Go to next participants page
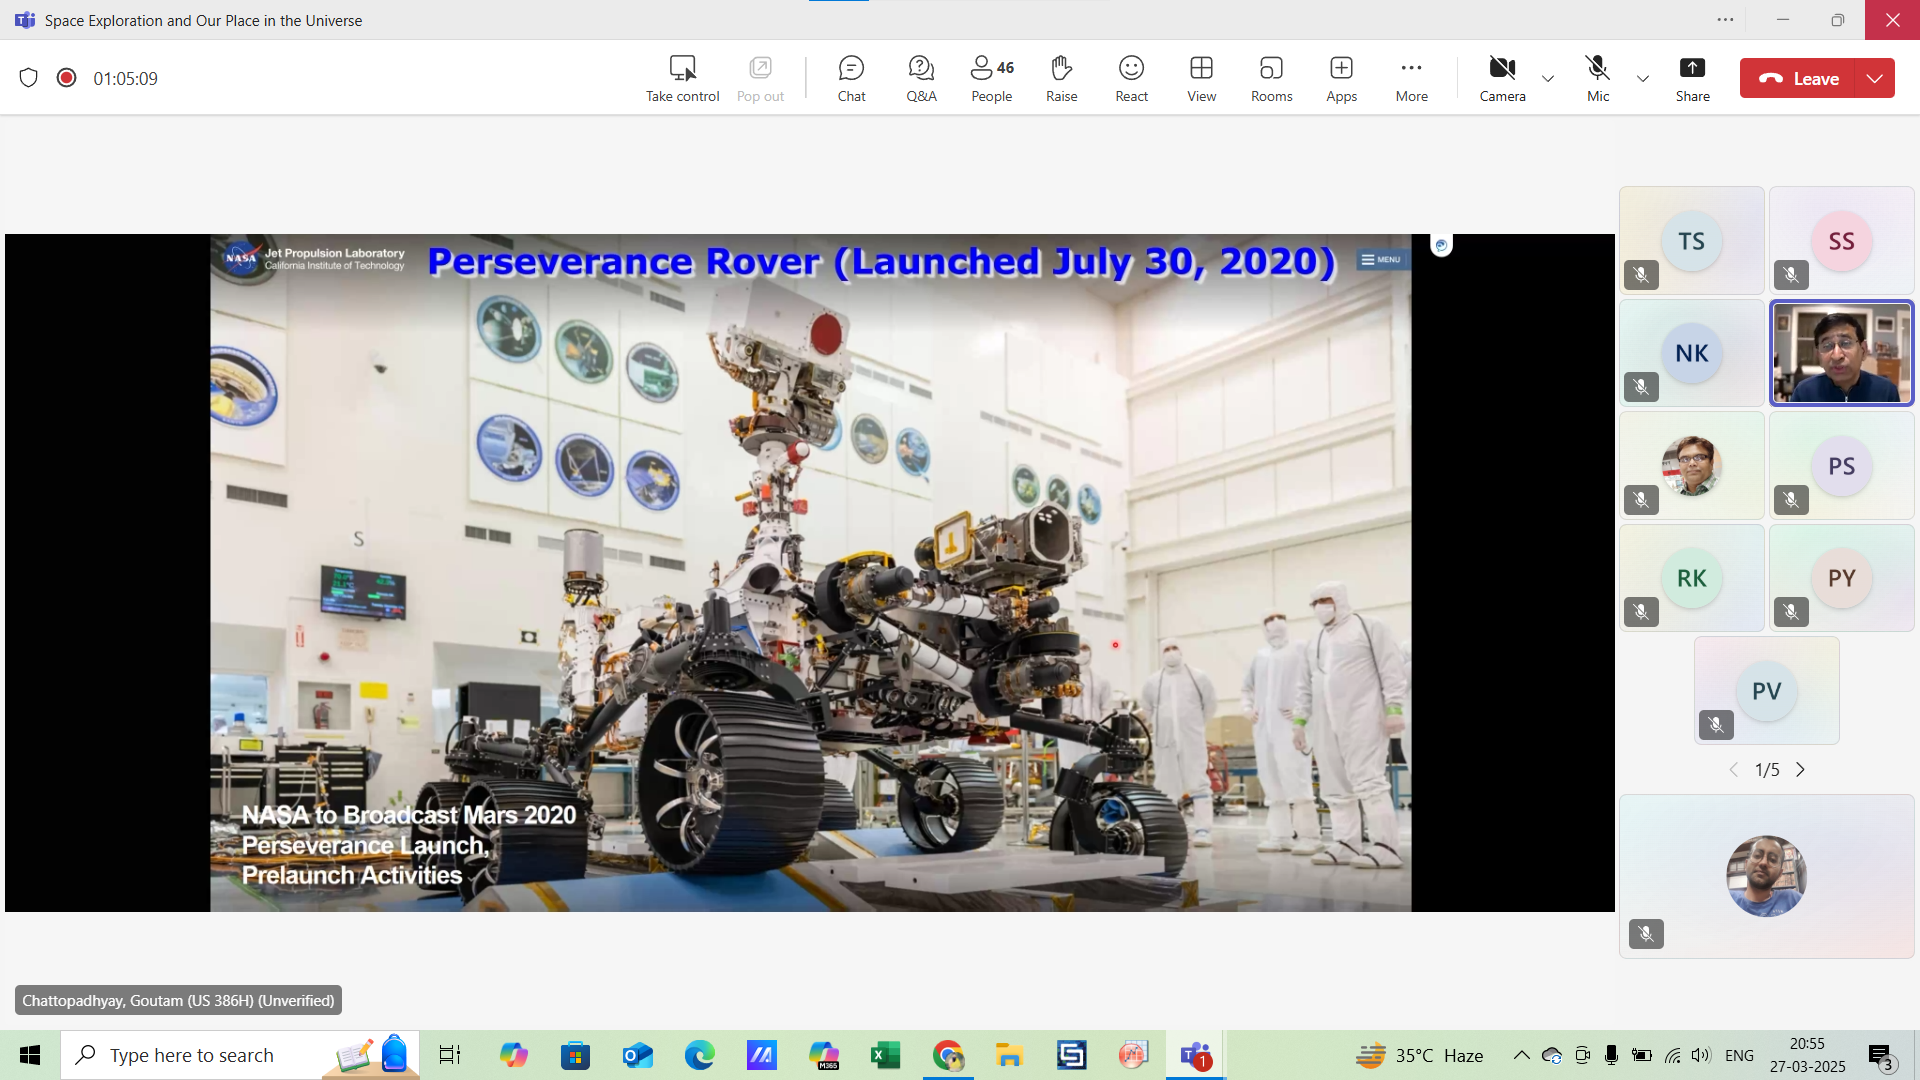This screenshot has width=1920, height=1080. [x=1801, y=770]
